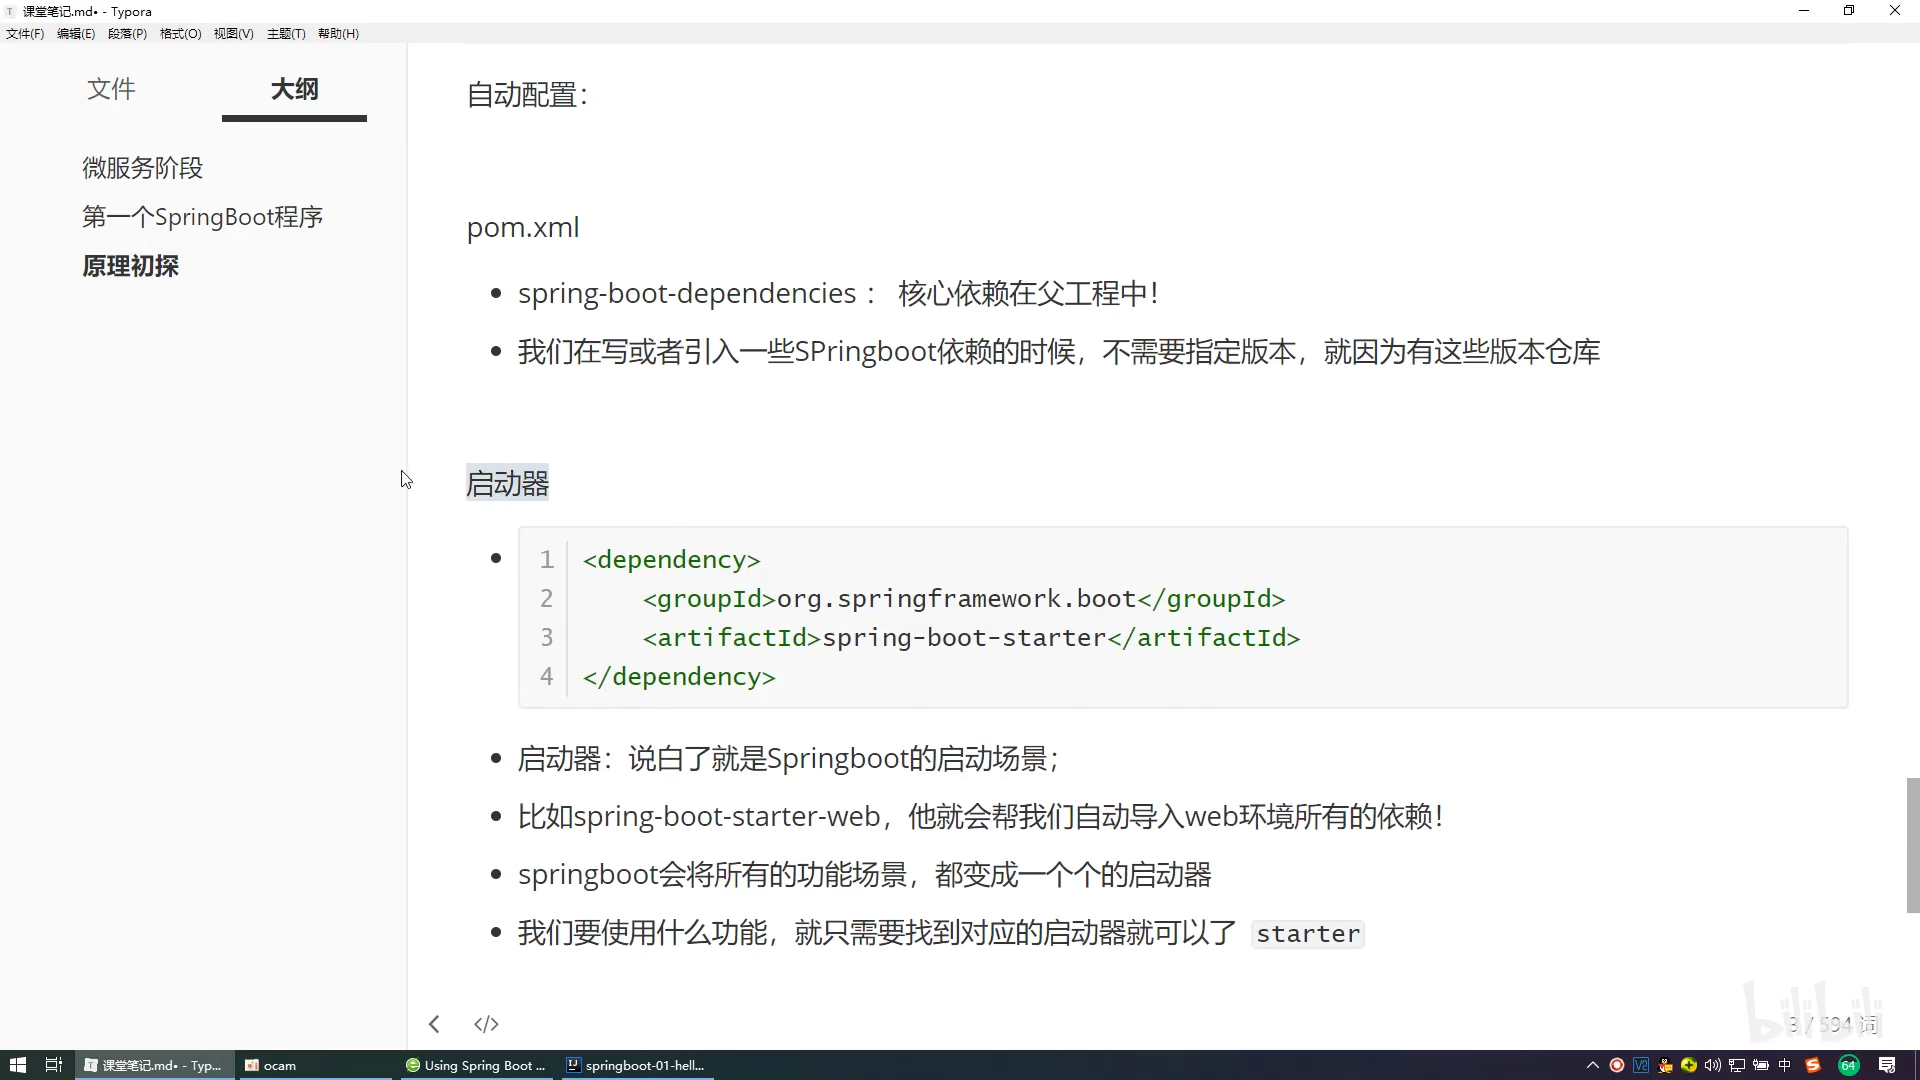This screenshot has height=1080, width=1920.
Task: Collapse sidebar with the back arrow icon
Action: tap(434, 1024)
